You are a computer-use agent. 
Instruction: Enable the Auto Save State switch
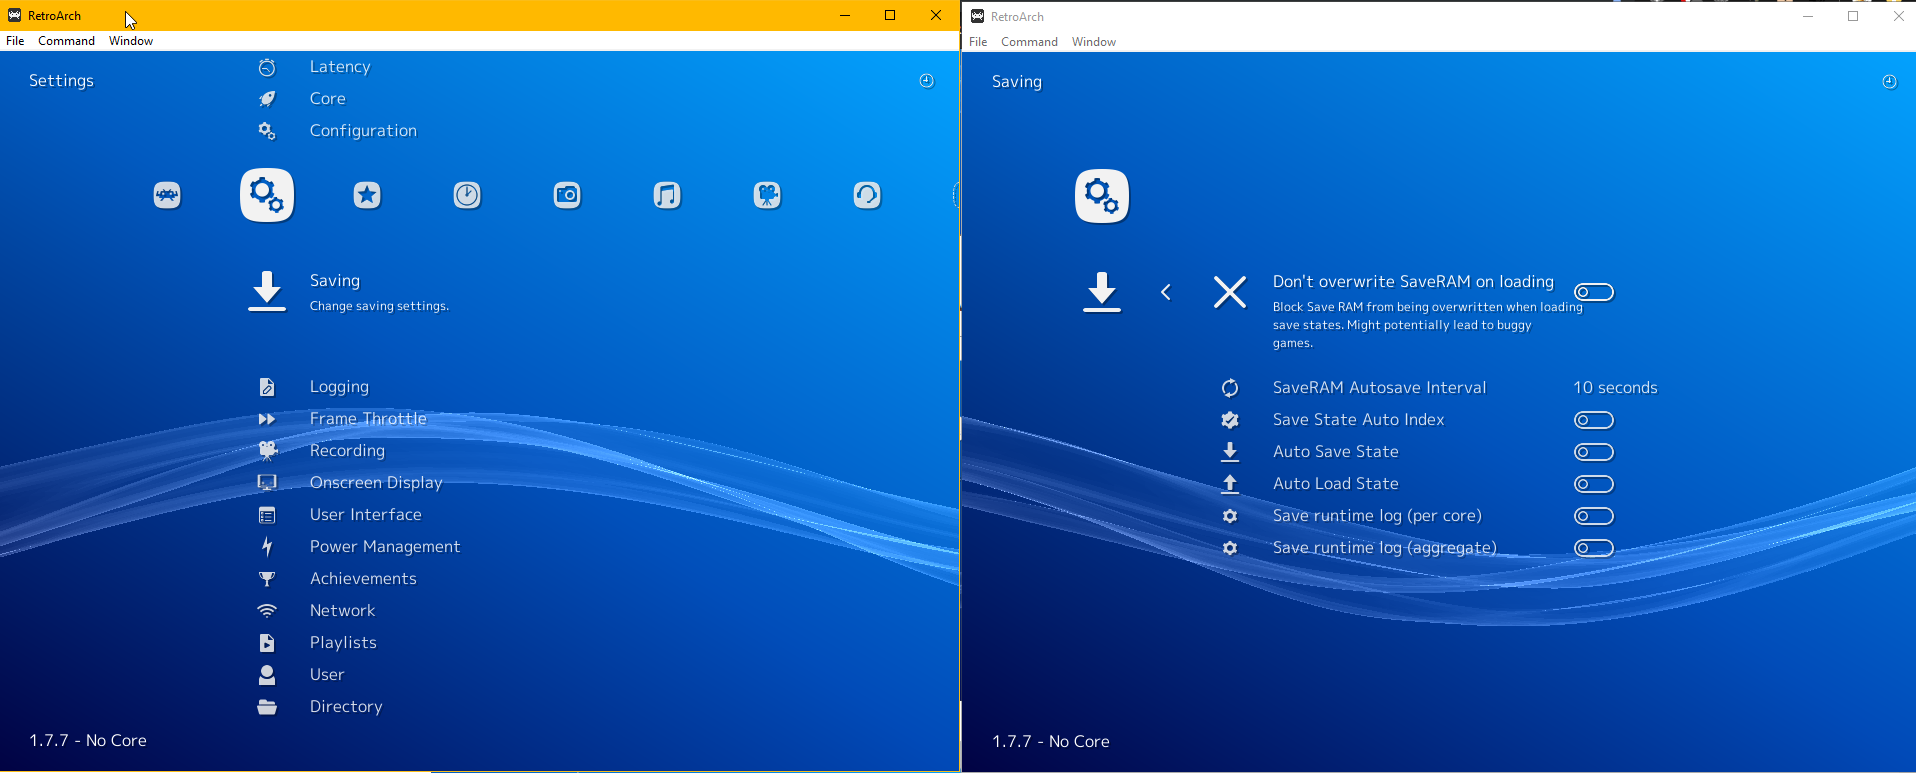[x=1593, y=452]
